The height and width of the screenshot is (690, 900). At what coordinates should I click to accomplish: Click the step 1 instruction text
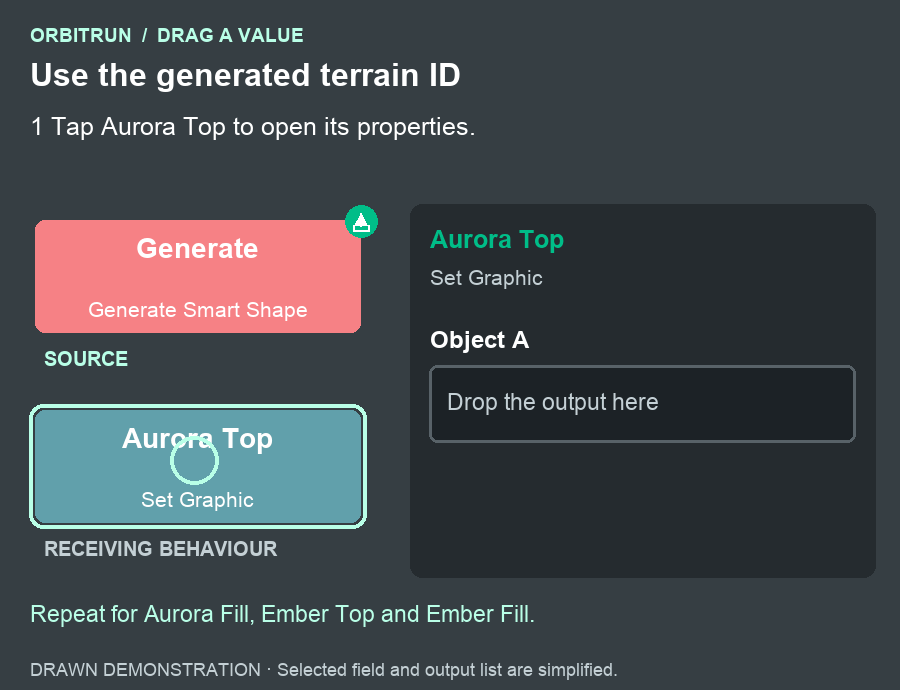253,127
